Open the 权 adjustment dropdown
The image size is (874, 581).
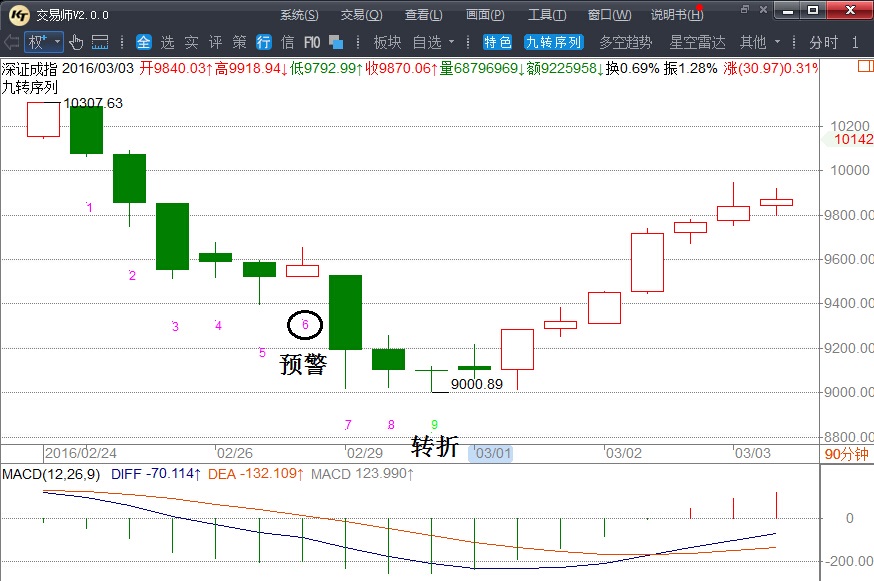(44, 42)
